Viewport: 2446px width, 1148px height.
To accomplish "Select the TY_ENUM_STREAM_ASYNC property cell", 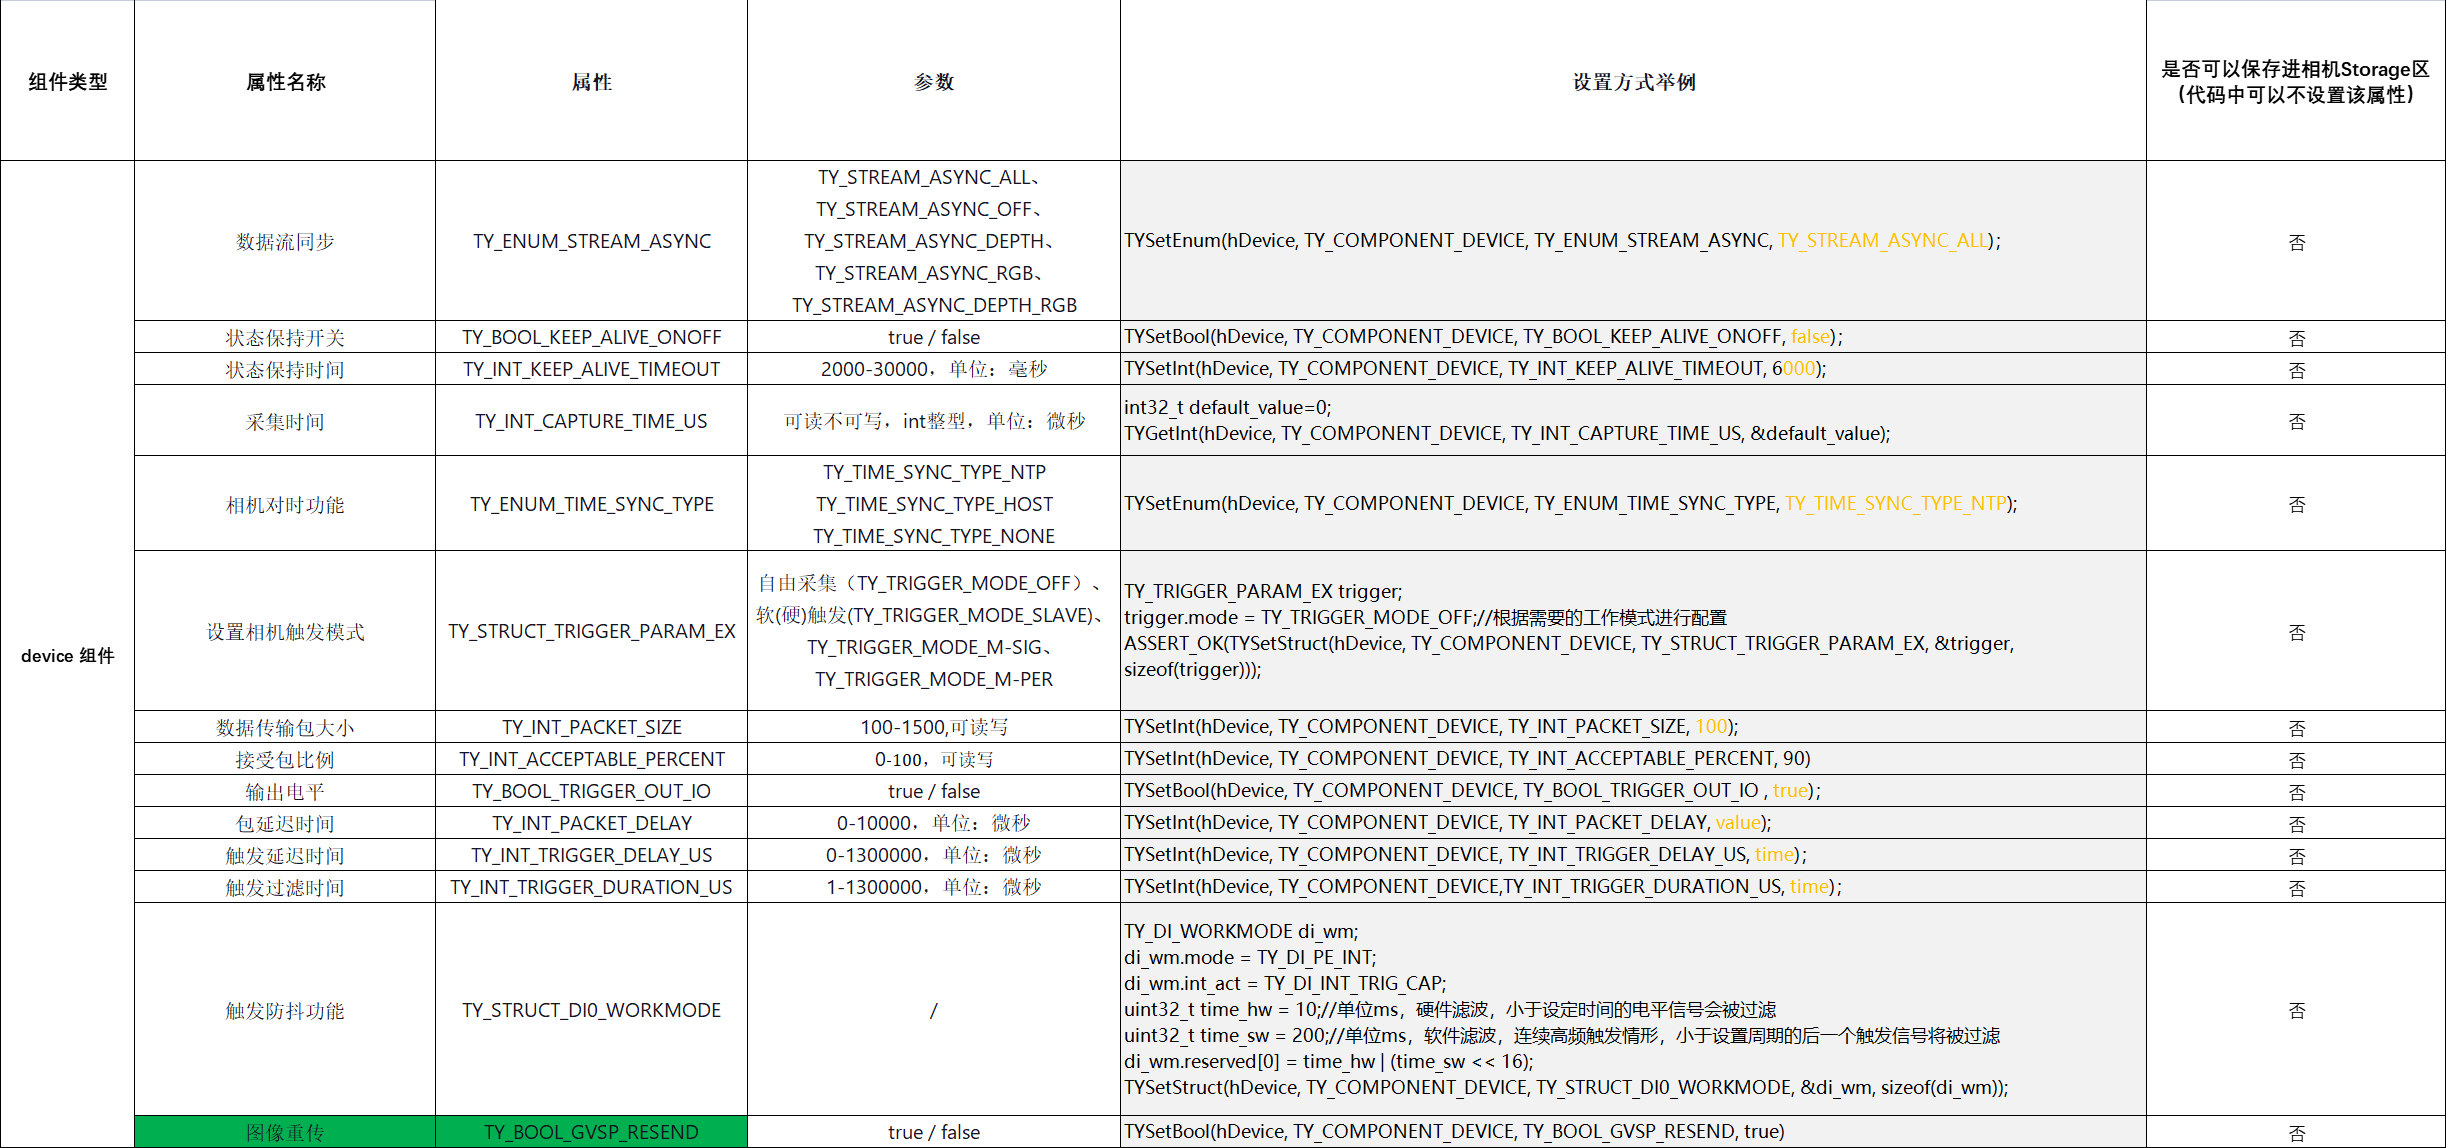I will tap(591, 241).
